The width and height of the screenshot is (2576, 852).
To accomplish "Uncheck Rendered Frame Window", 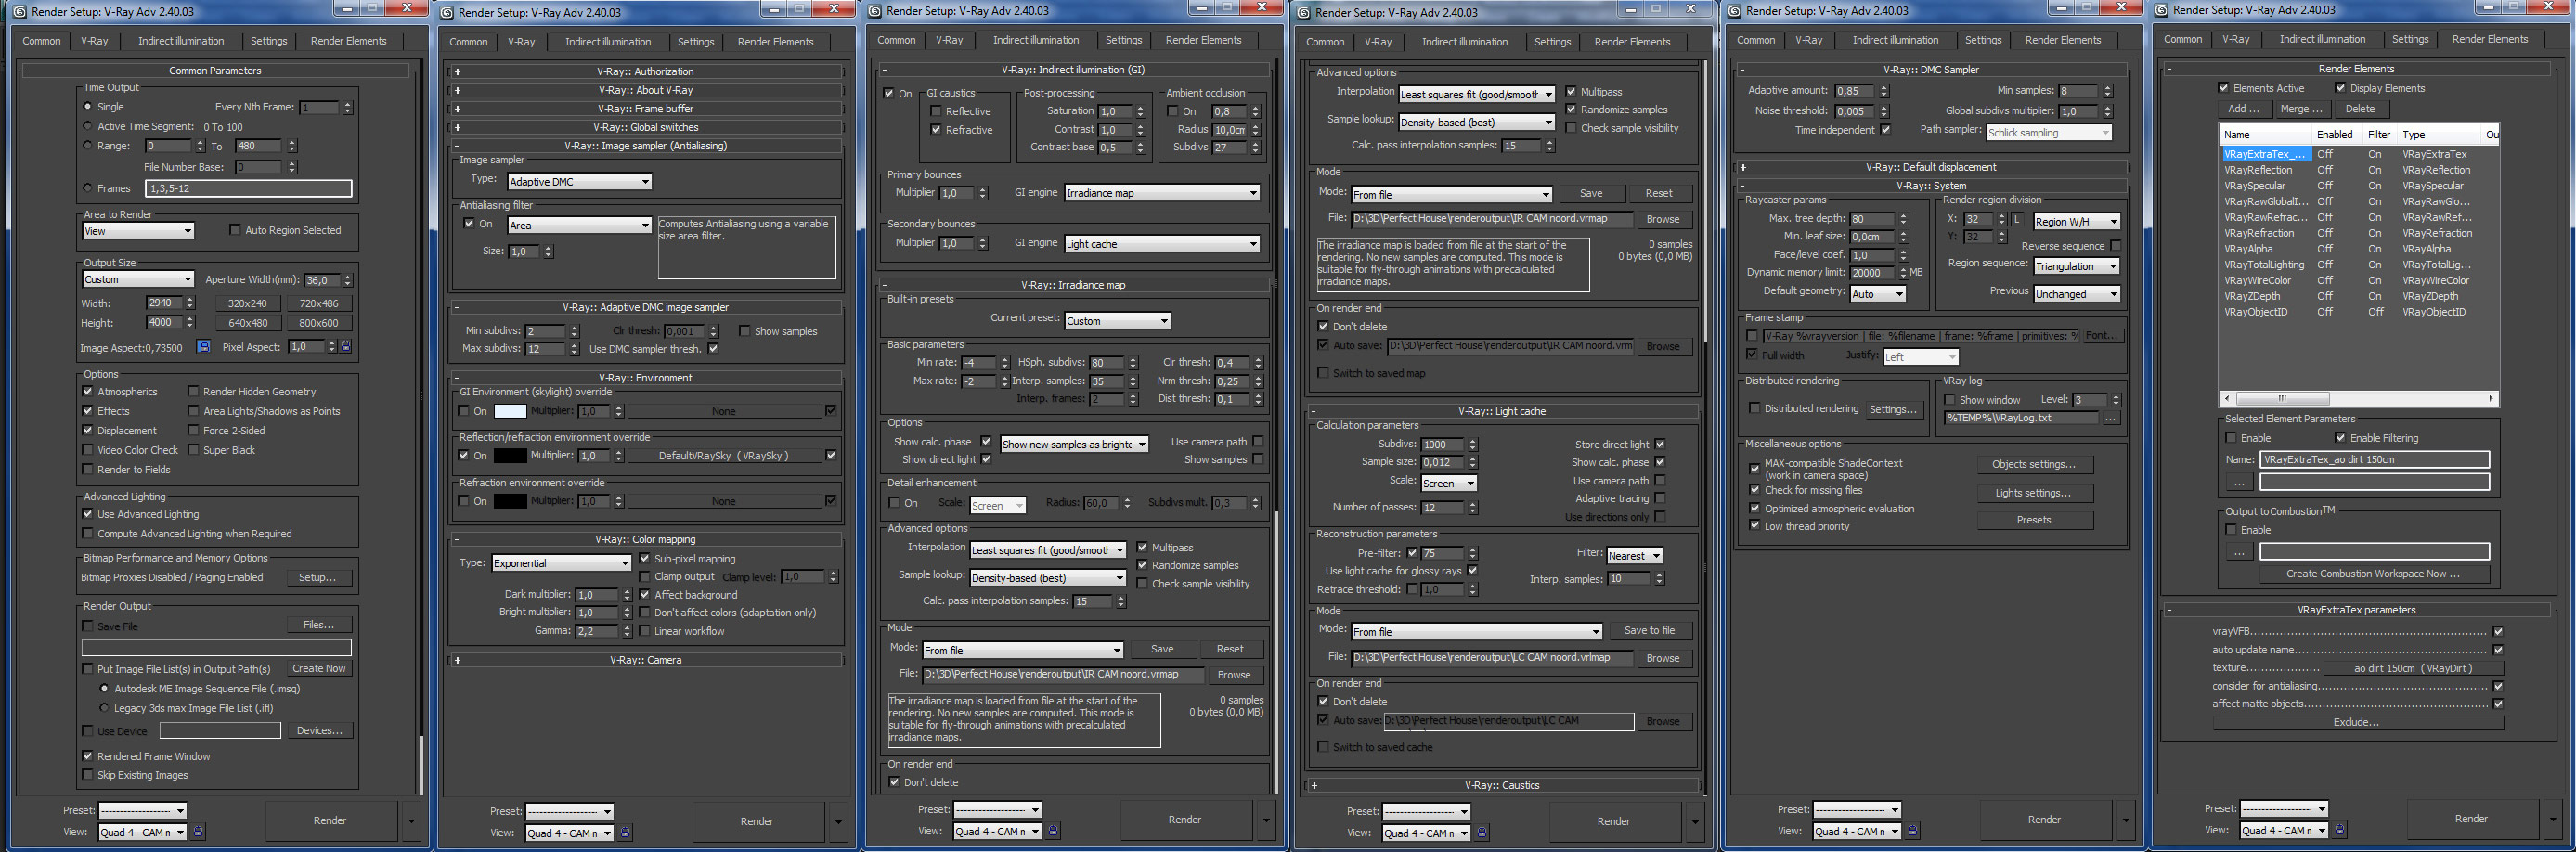I will (88, 756).
